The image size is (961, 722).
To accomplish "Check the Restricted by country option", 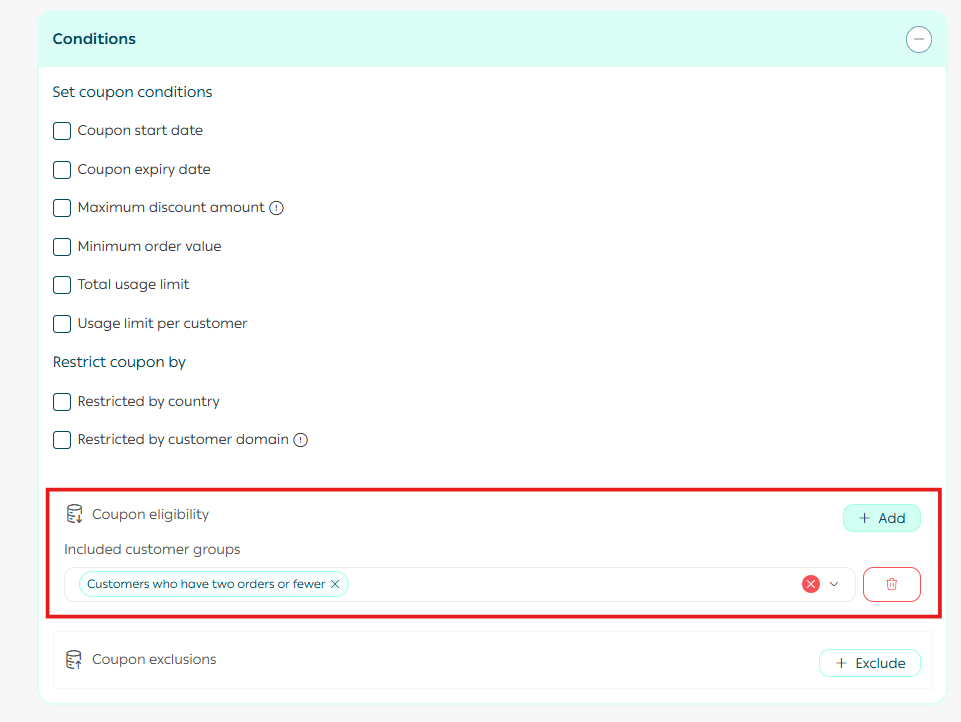I will (x=62, y=402).
